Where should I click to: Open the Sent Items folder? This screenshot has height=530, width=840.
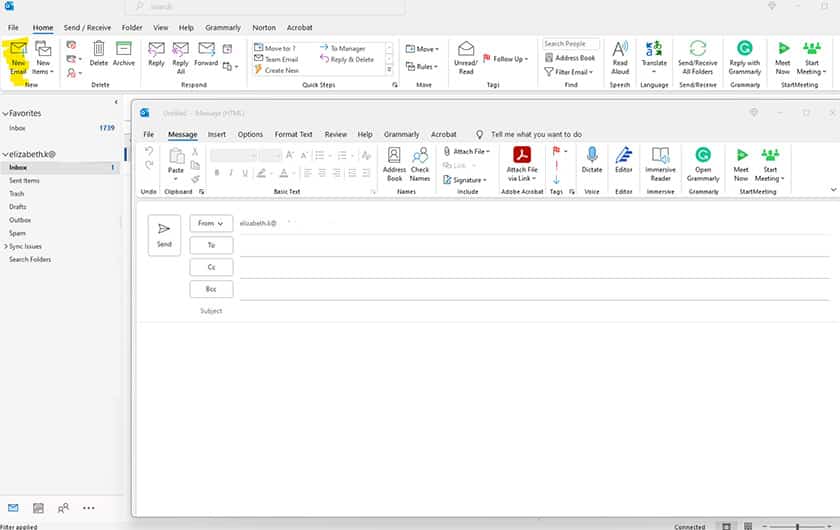click(24, 181)
